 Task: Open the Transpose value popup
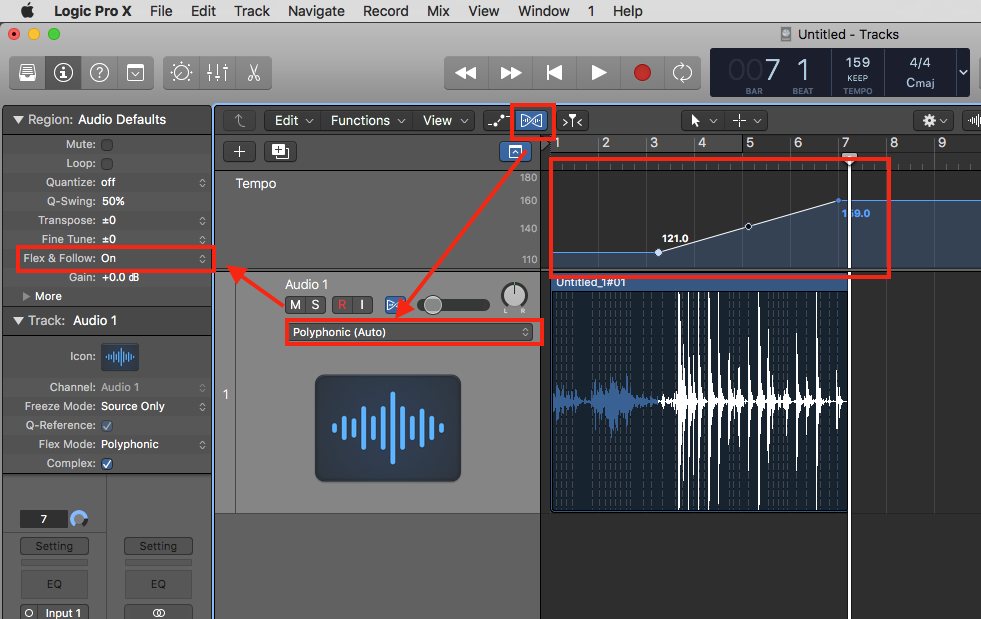click(x=153, y=220)
